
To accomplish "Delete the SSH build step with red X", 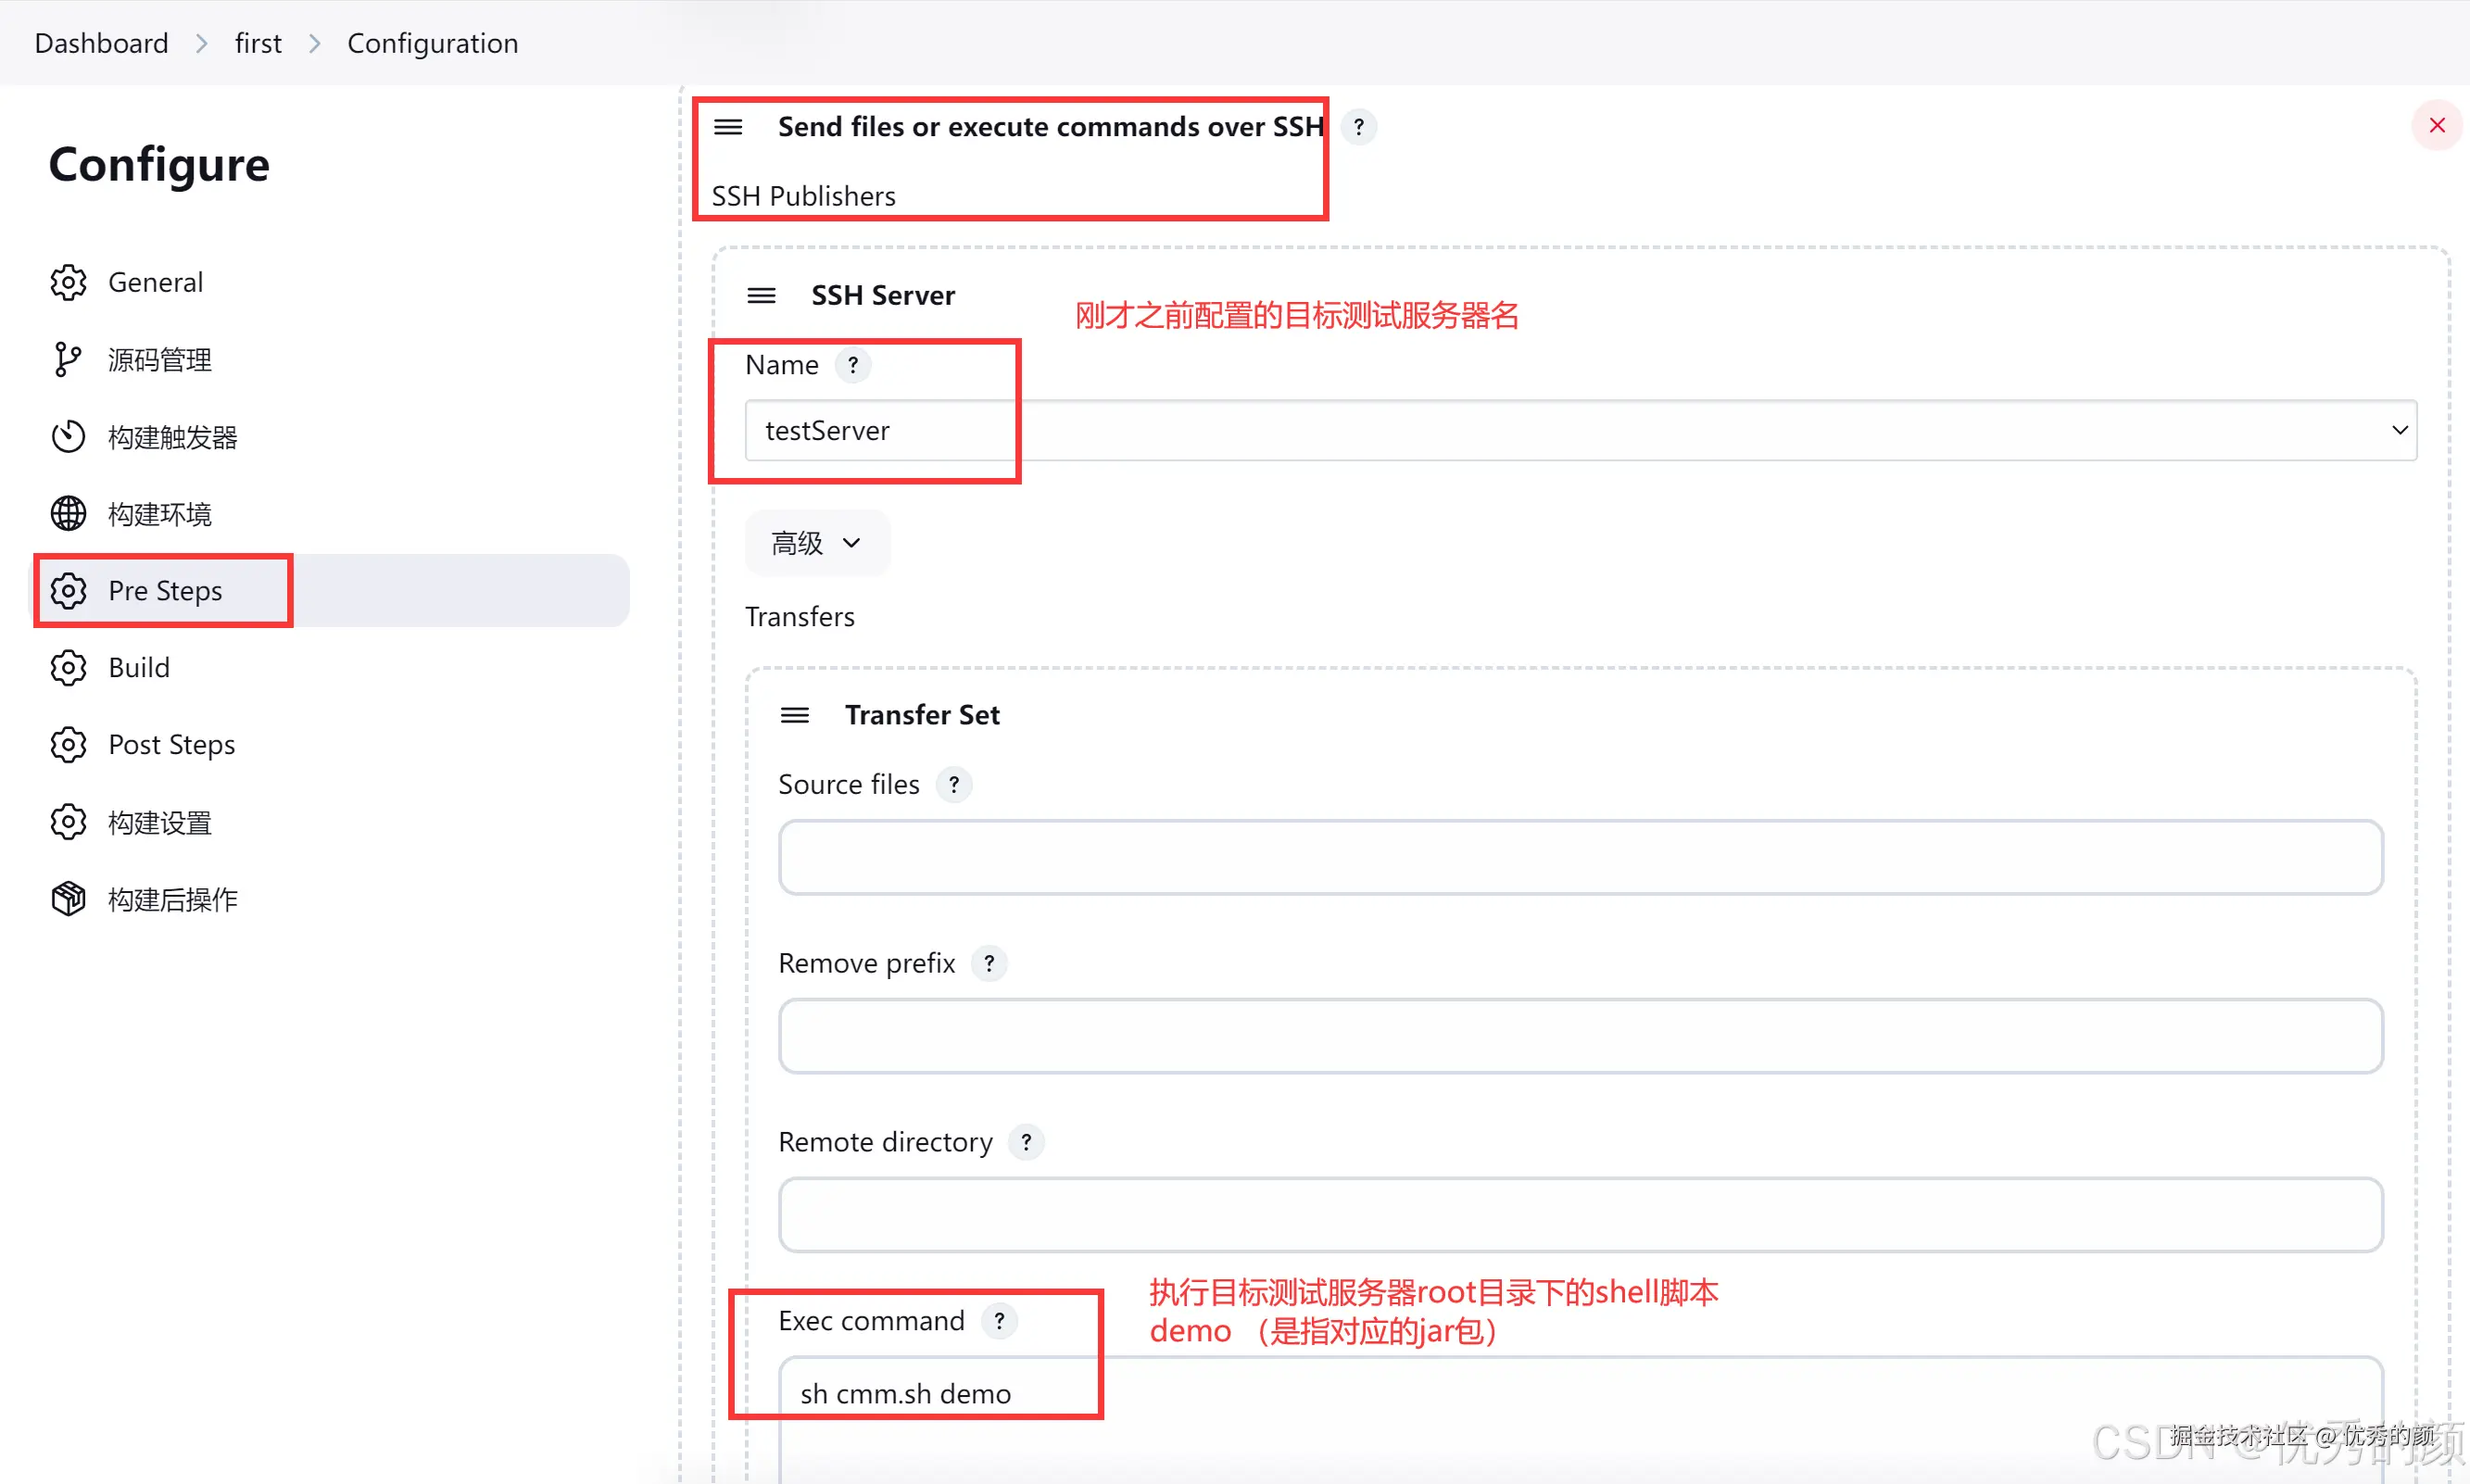I will coord(2436,125).
